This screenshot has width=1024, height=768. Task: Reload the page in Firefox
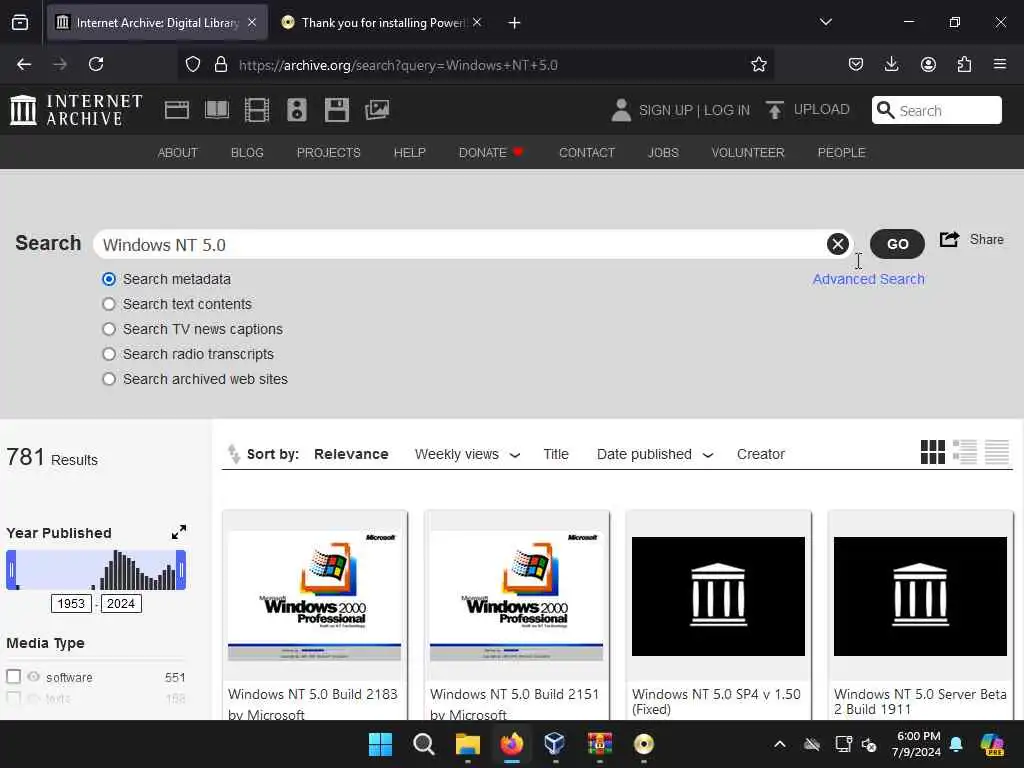point(96,64)
